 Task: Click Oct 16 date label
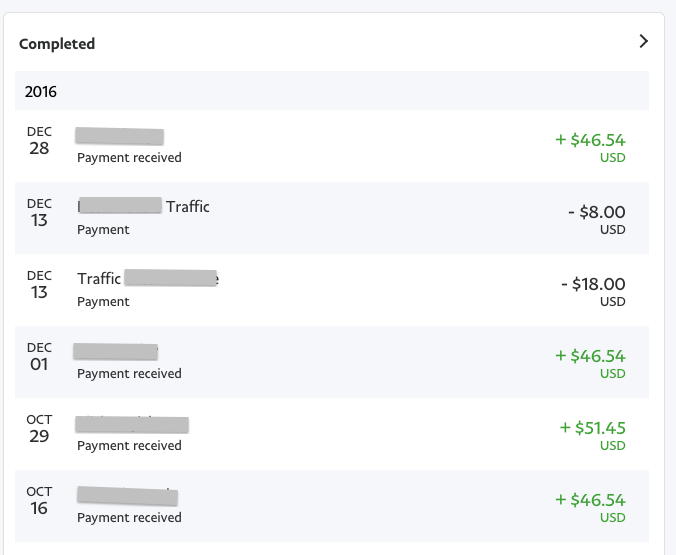[x=39, y=501]
